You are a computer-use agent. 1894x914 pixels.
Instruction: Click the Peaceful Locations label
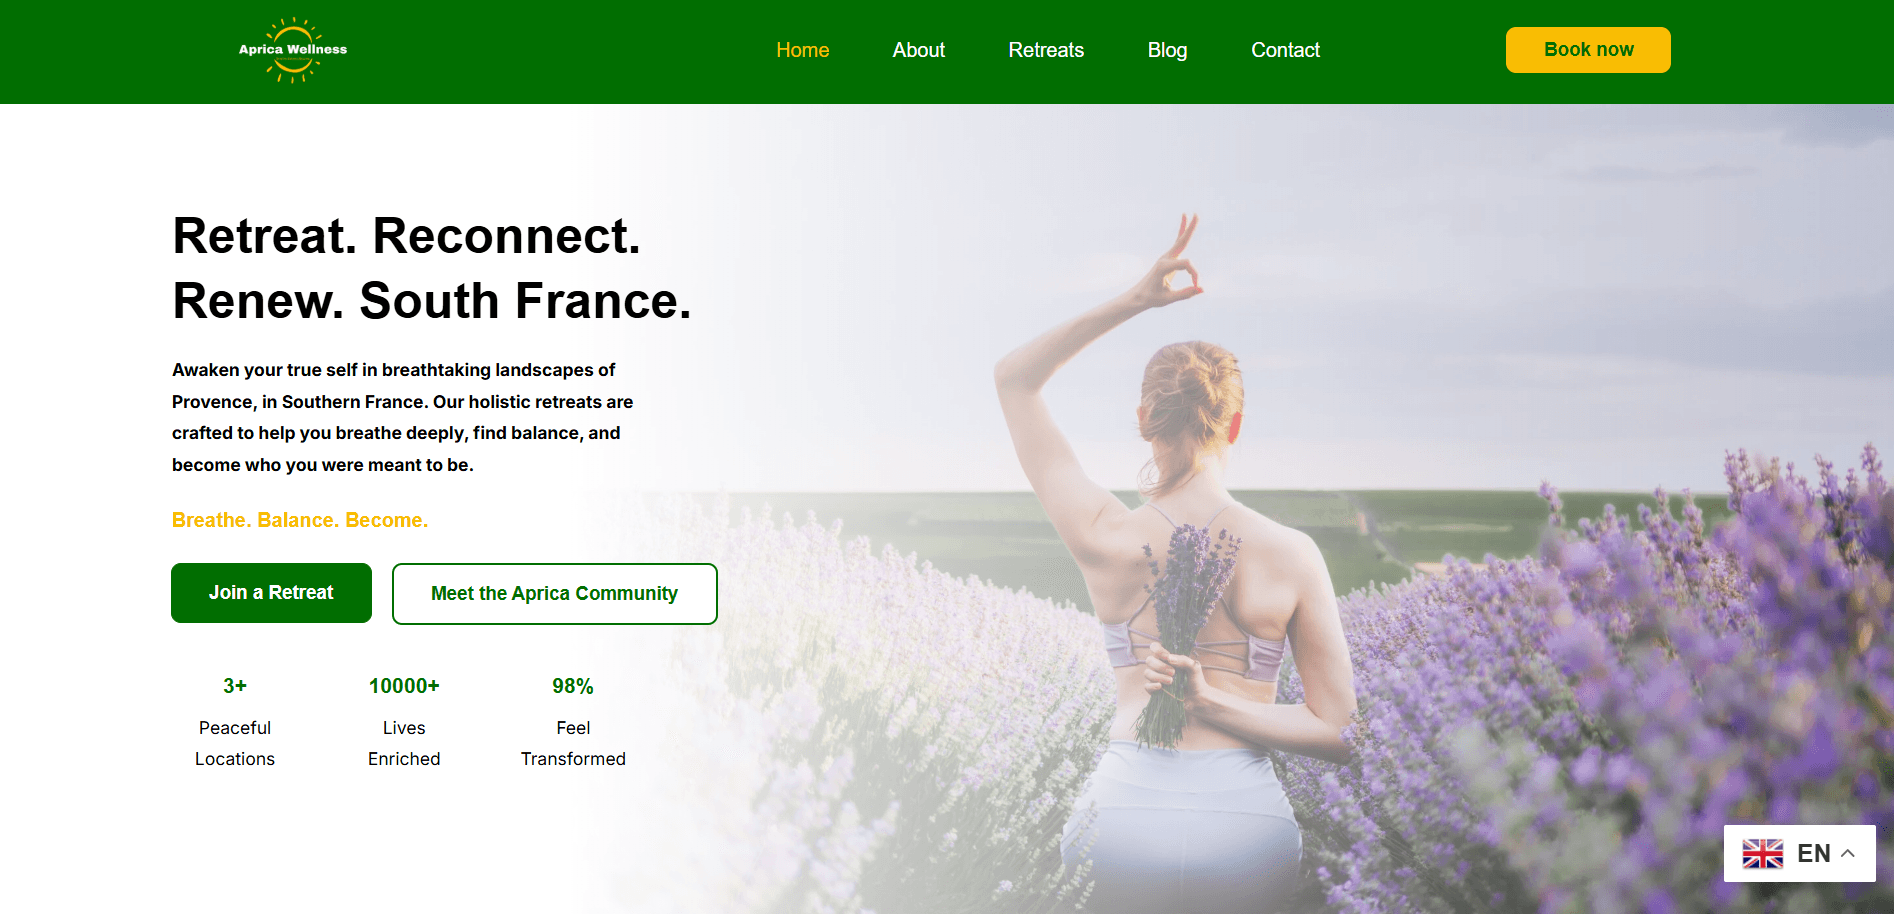click(x=235, y=743)
